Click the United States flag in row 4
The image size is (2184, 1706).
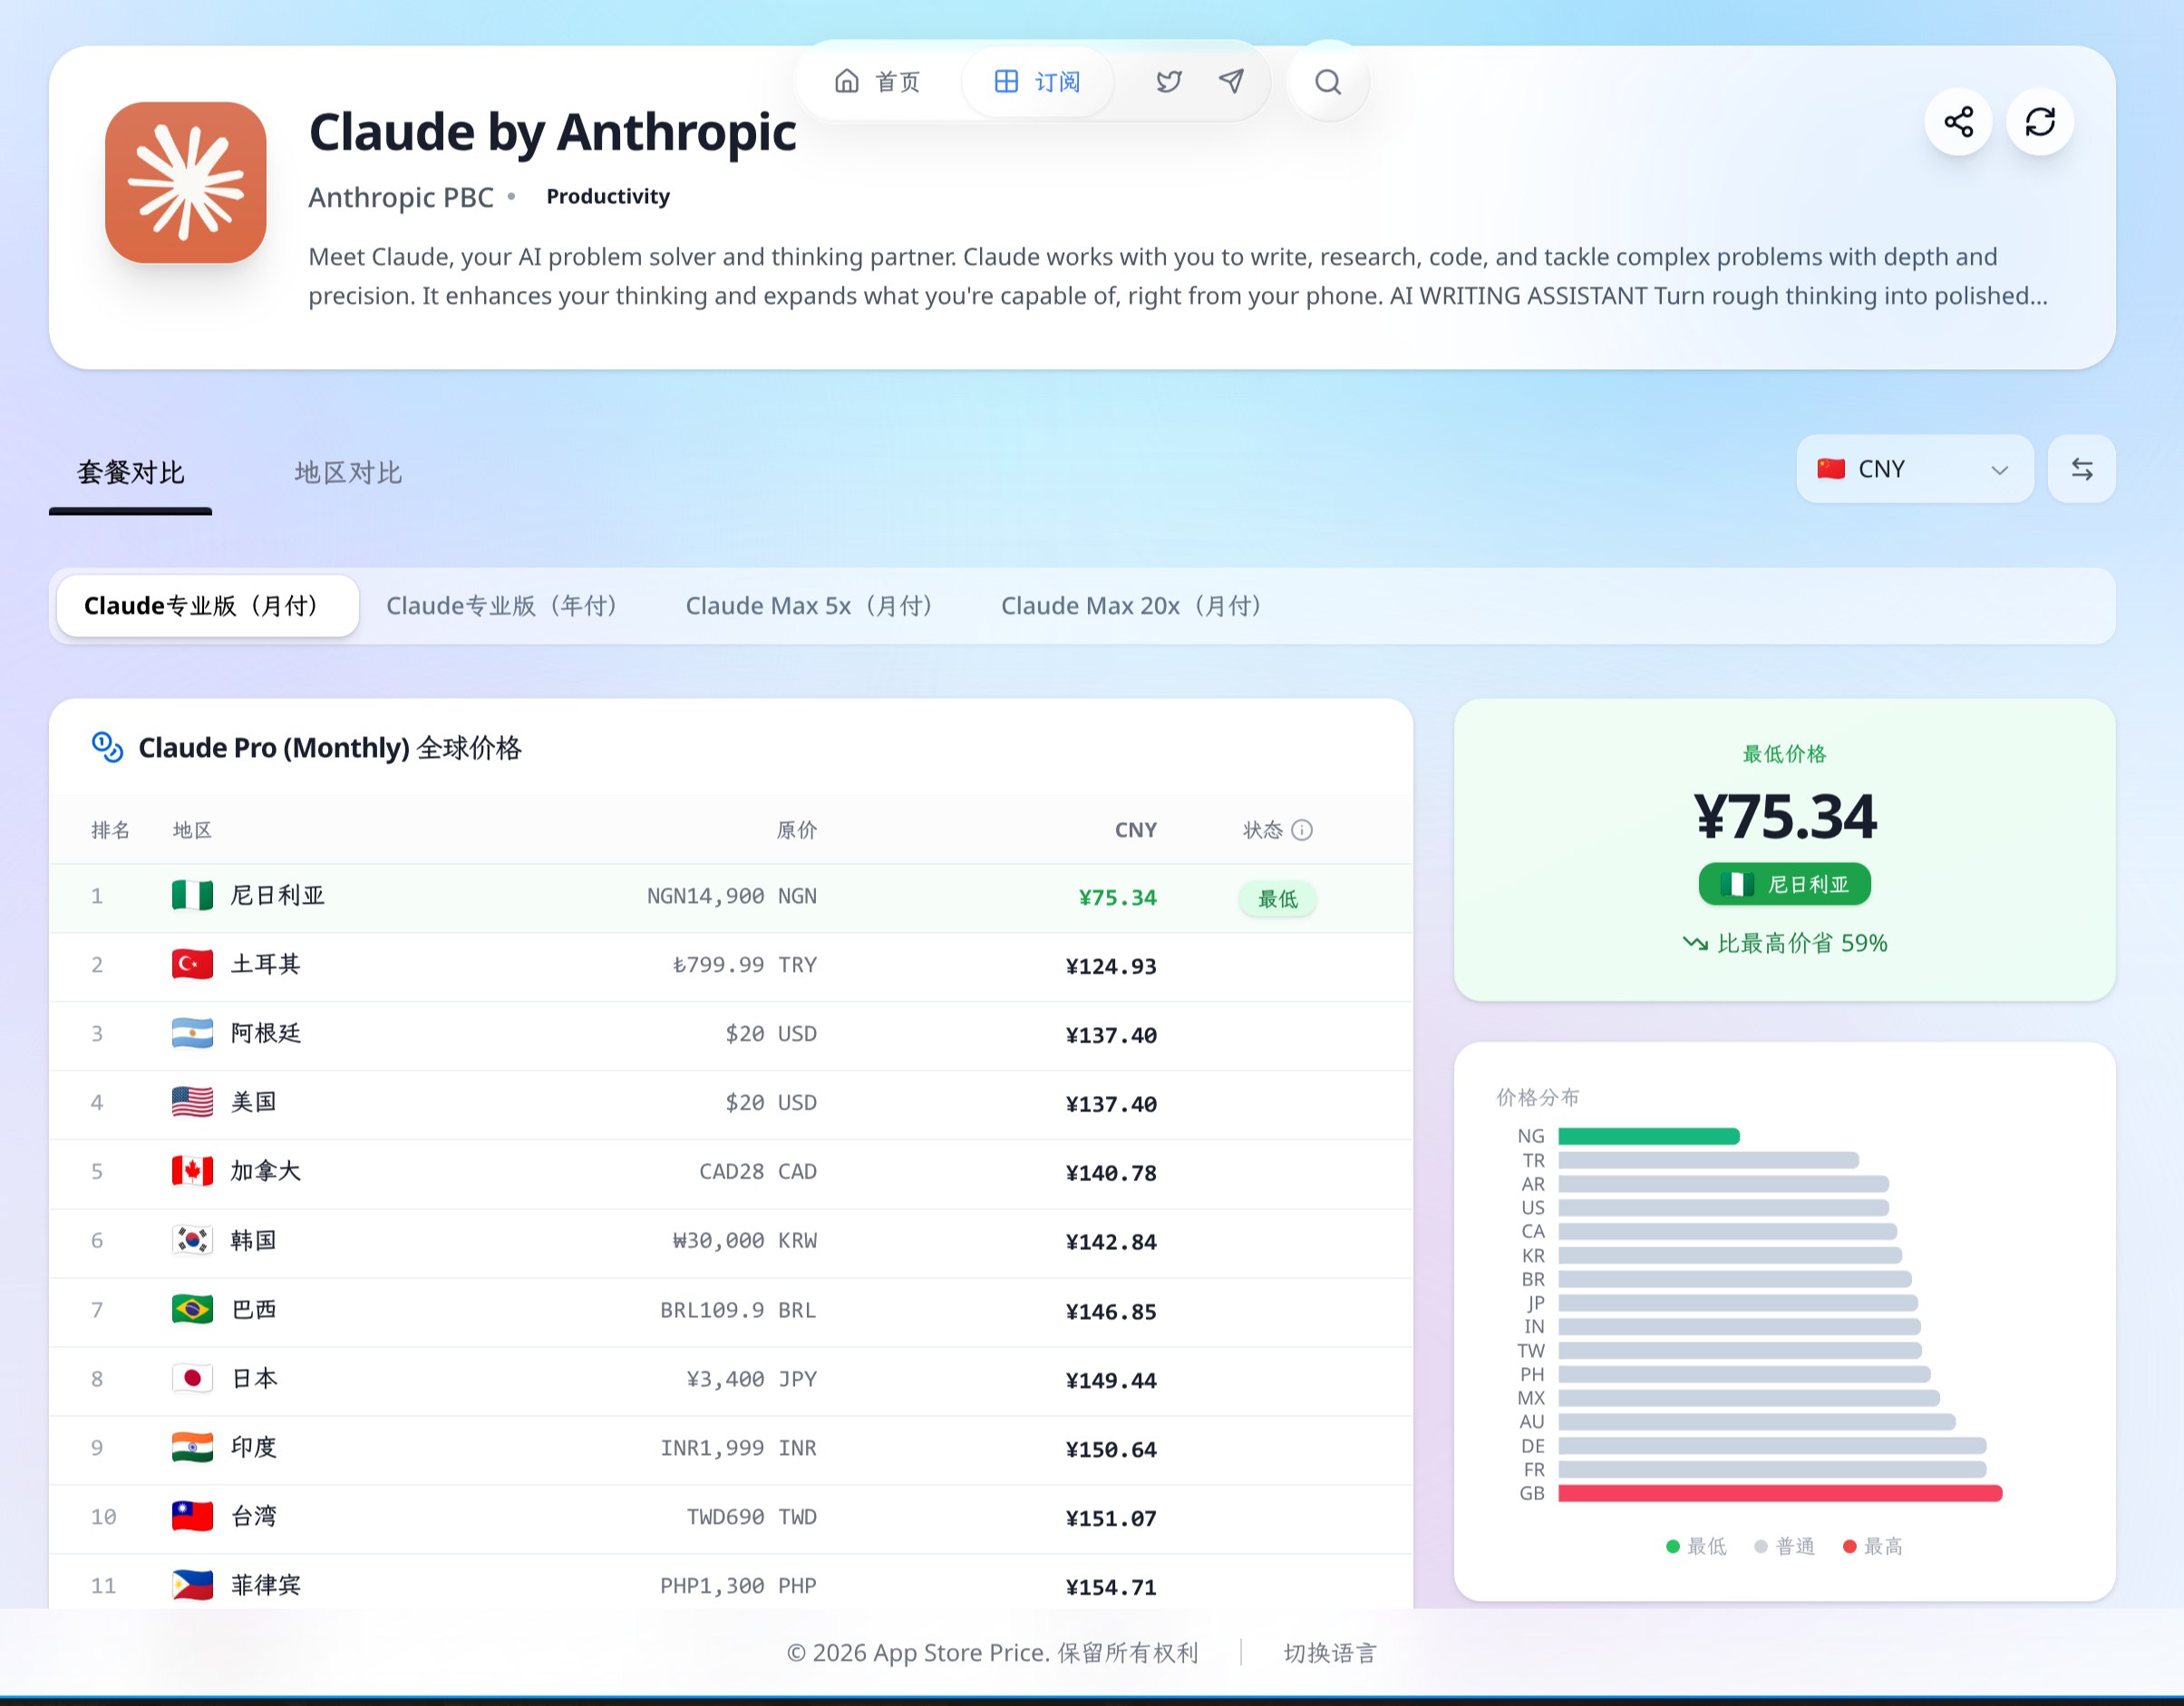coord(192,1102)
